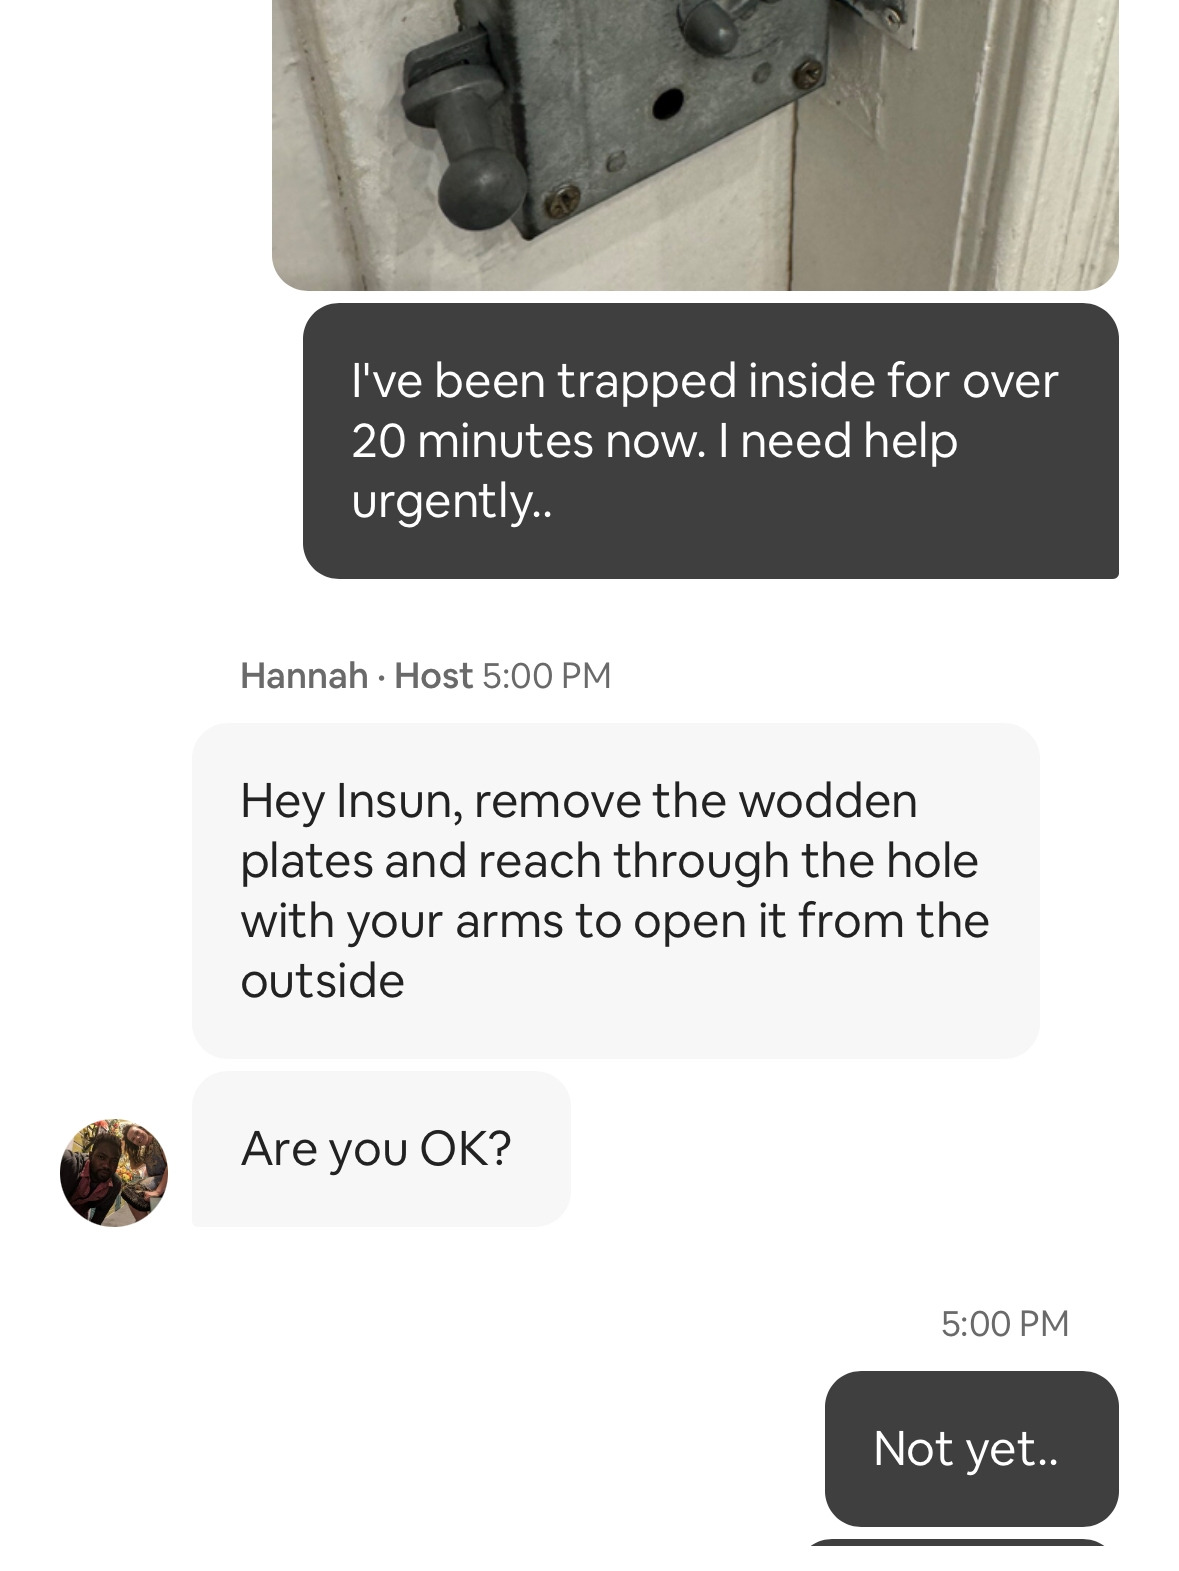Click the "Hannah" sender name
The width and height of the screenshot is (1179, 1571).
pyautogui.click(x=304, y=676)
